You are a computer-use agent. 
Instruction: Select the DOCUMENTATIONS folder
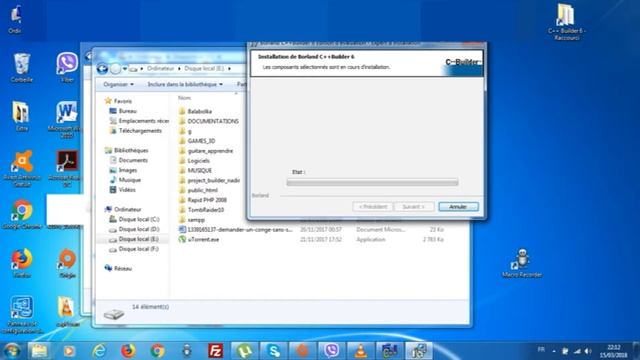coord(209,121)
